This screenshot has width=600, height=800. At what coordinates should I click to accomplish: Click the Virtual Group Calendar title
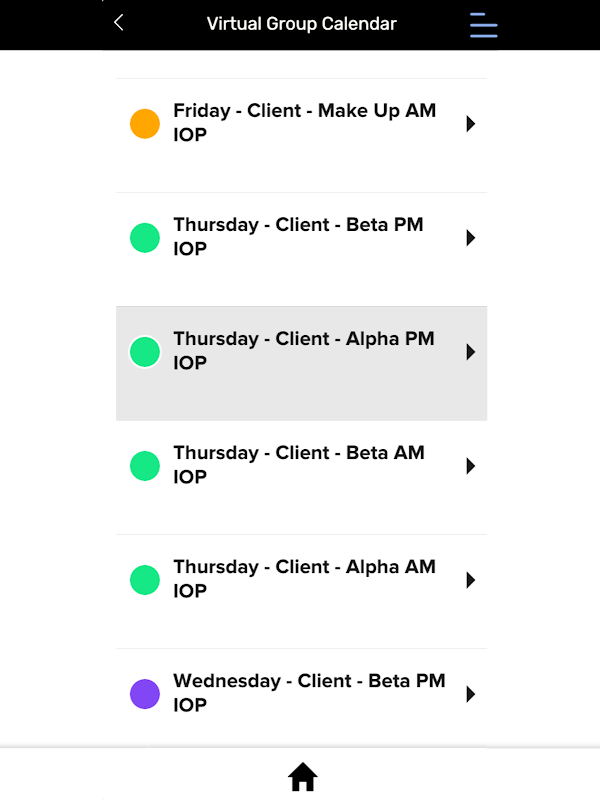click(x=301, y=24)
